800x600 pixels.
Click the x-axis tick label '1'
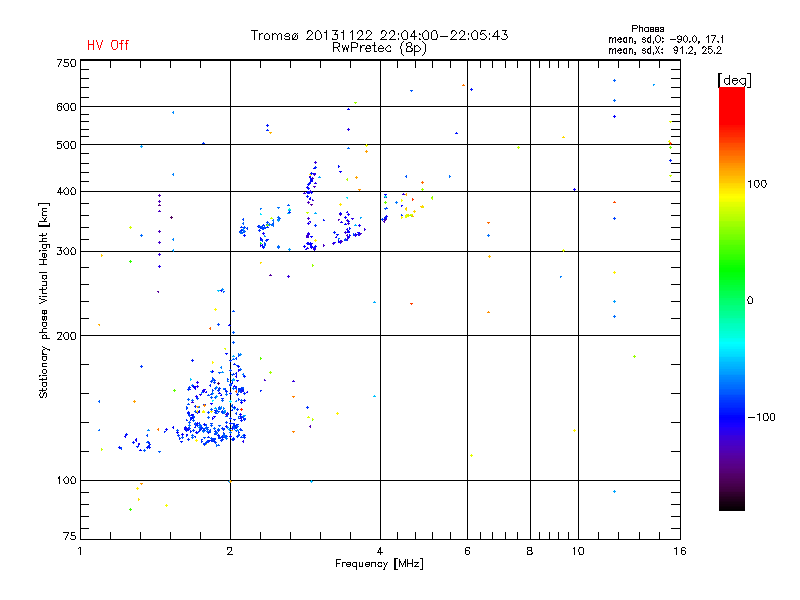[x=80, y=551]
